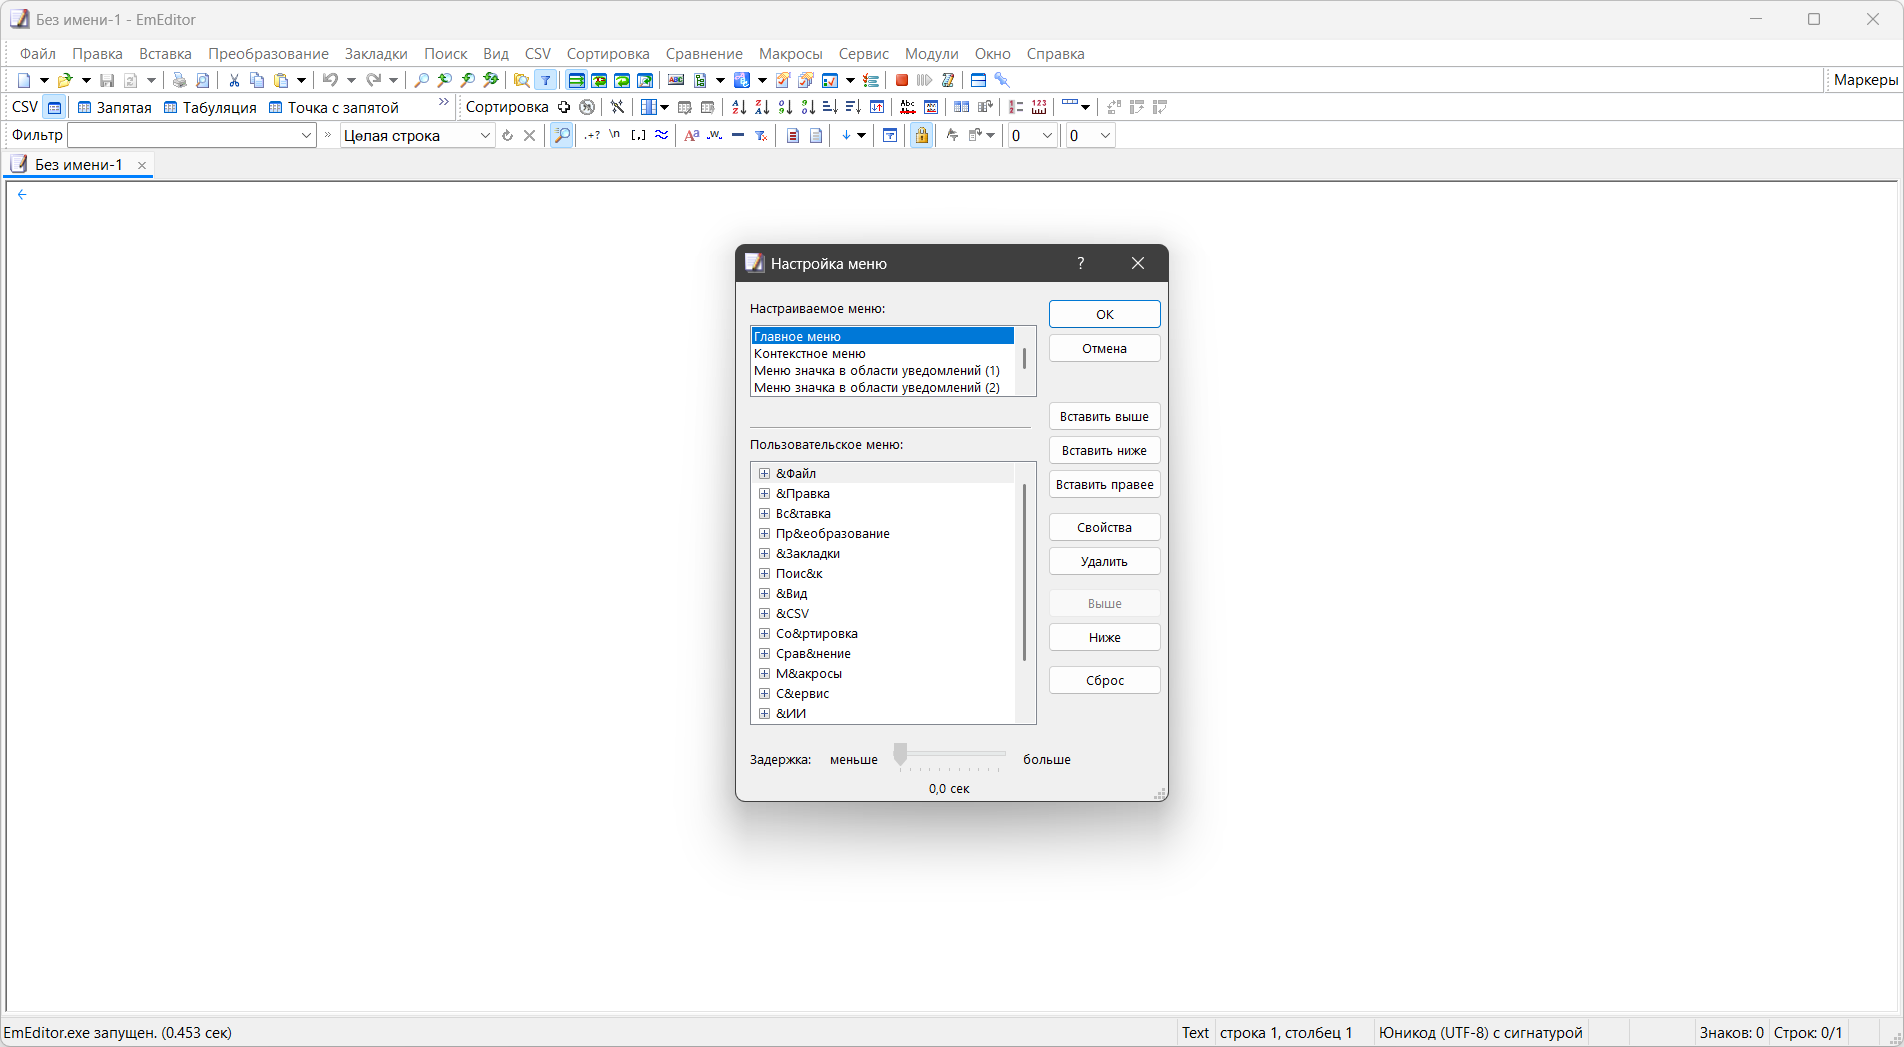Toggle Comma separated mode button
Image resolution: width=1904 pixels, height=1047 pixels.
tap(114, 107)
